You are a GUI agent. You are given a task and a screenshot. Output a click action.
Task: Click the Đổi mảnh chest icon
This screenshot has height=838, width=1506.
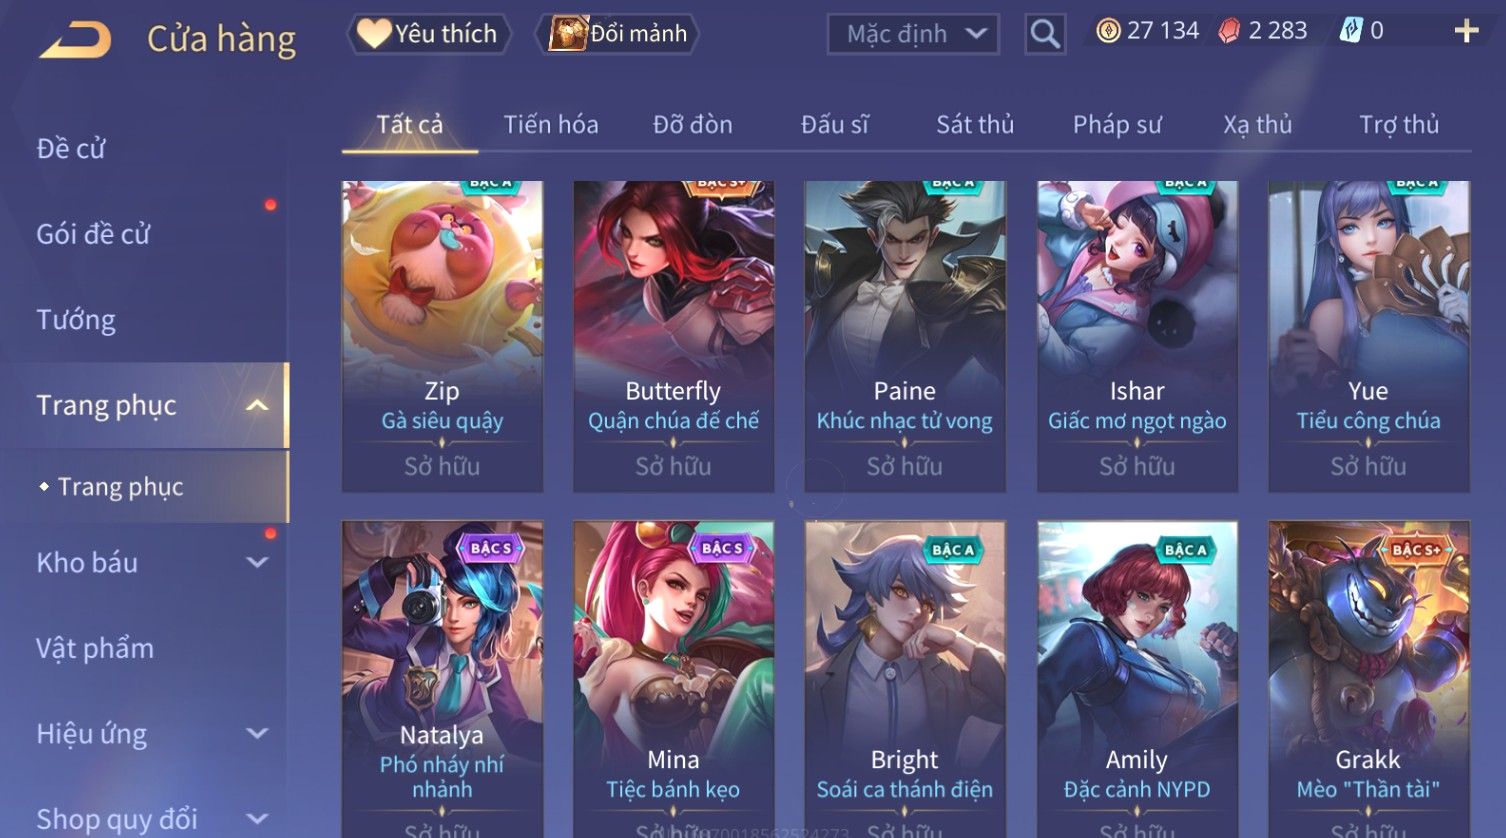567,33
